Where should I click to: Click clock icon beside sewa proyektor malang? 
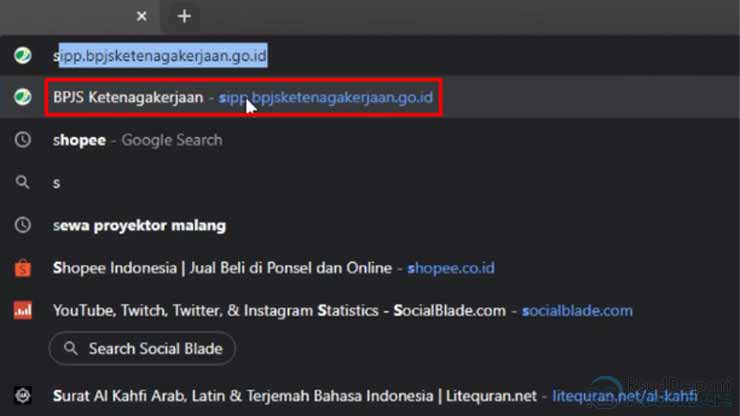click(22, 225)
